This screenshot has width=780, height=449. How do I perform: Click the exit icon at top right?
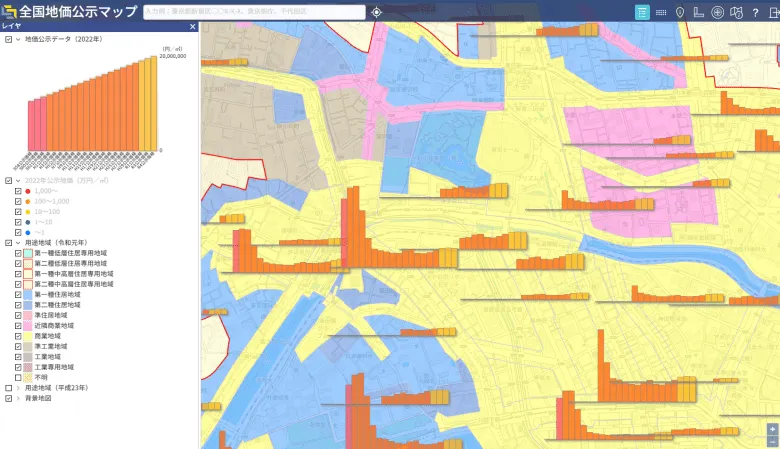[772, 12]
